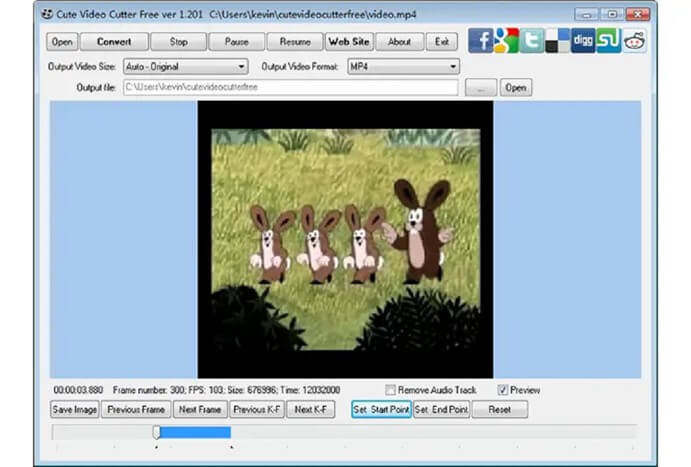
Task: Browse output file with ellipsis button
Action: pos(481,88)
